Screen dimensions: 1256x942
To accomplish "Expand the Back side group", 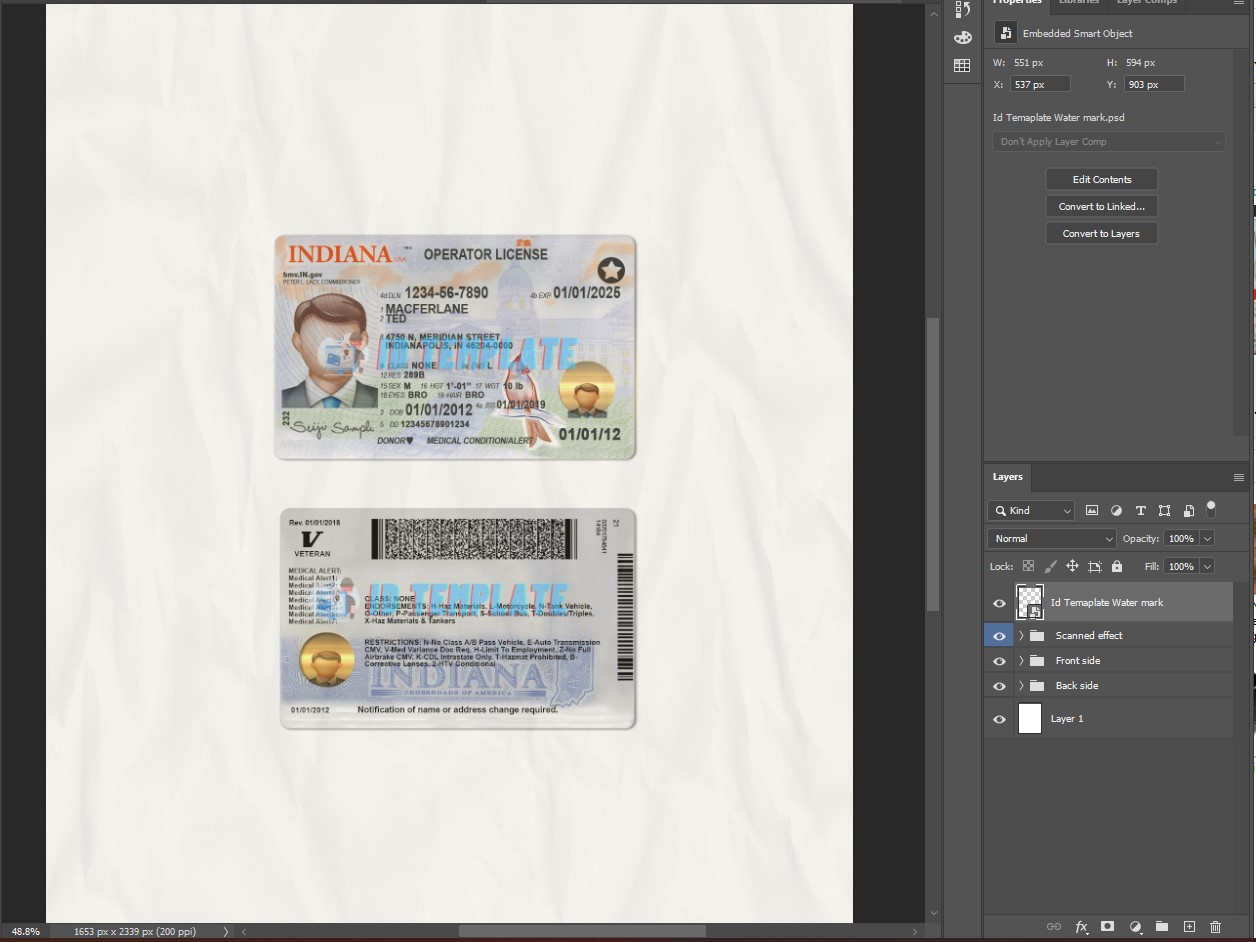I will point(1021,686).
